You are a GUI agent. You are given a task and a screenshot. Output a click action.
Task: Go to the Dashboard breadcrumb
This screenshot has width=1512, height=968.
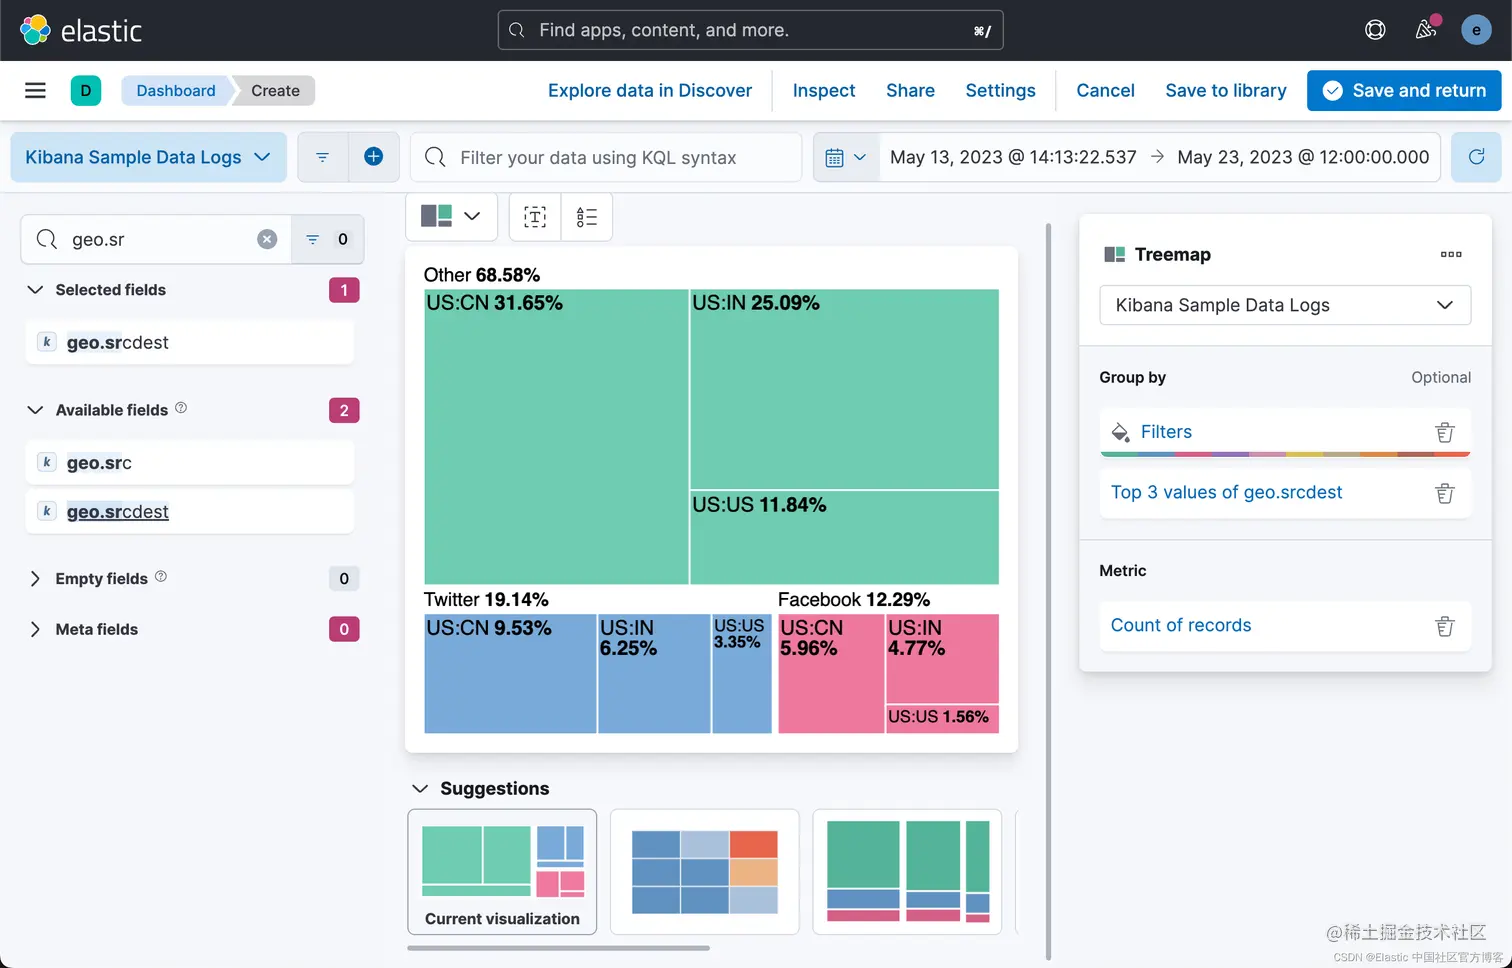[176, 91]
